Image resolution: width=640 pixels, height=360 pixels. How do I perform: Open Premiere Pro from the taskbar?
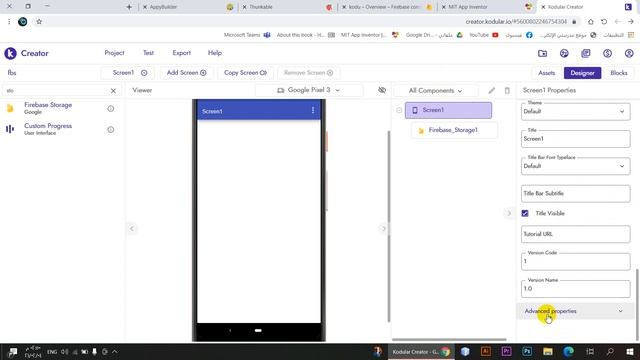click(507, 351)
